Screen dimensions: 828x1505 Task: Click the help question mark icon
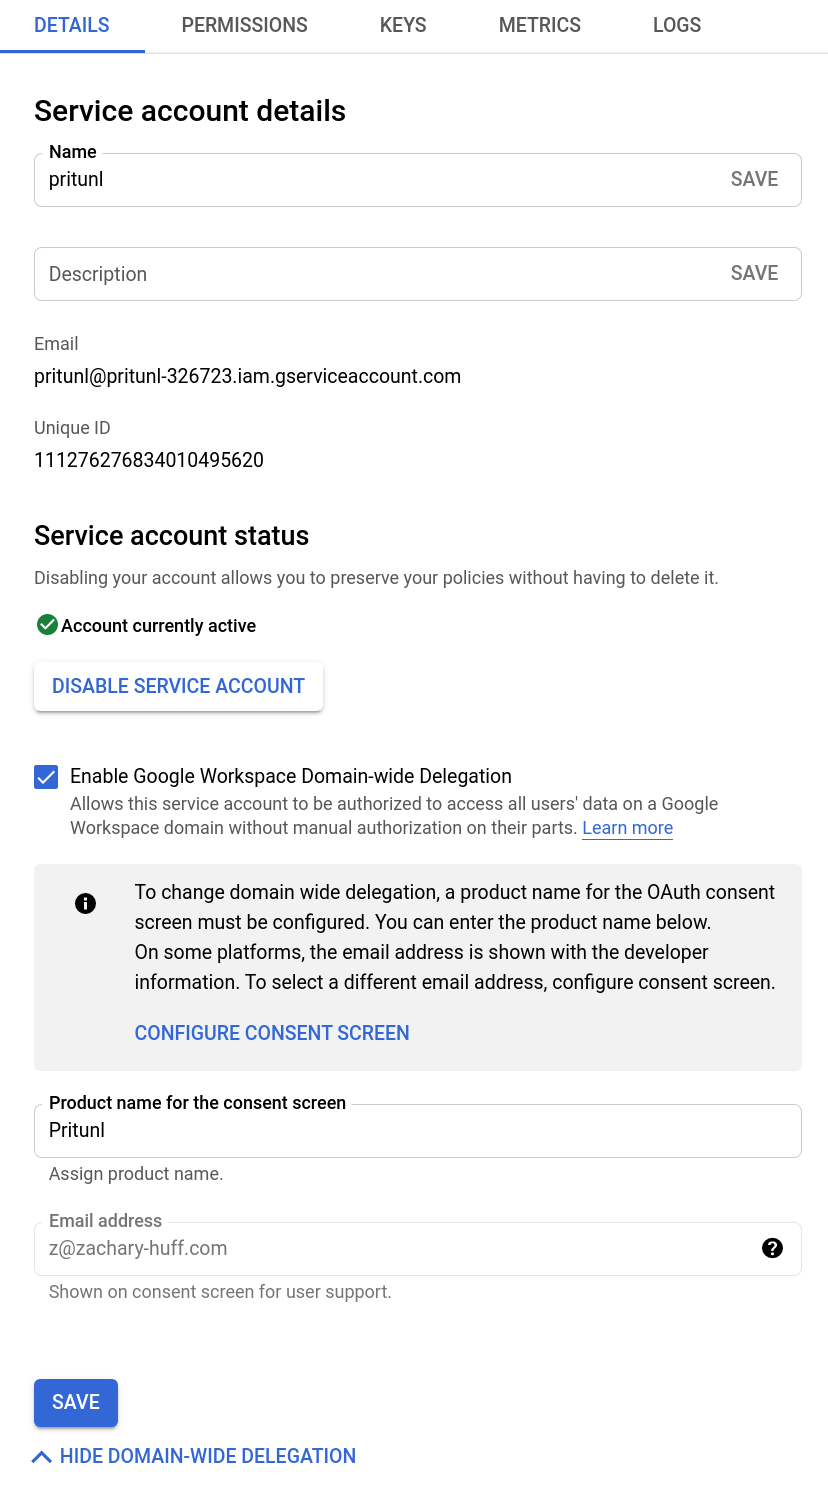tap(772, 1248)
